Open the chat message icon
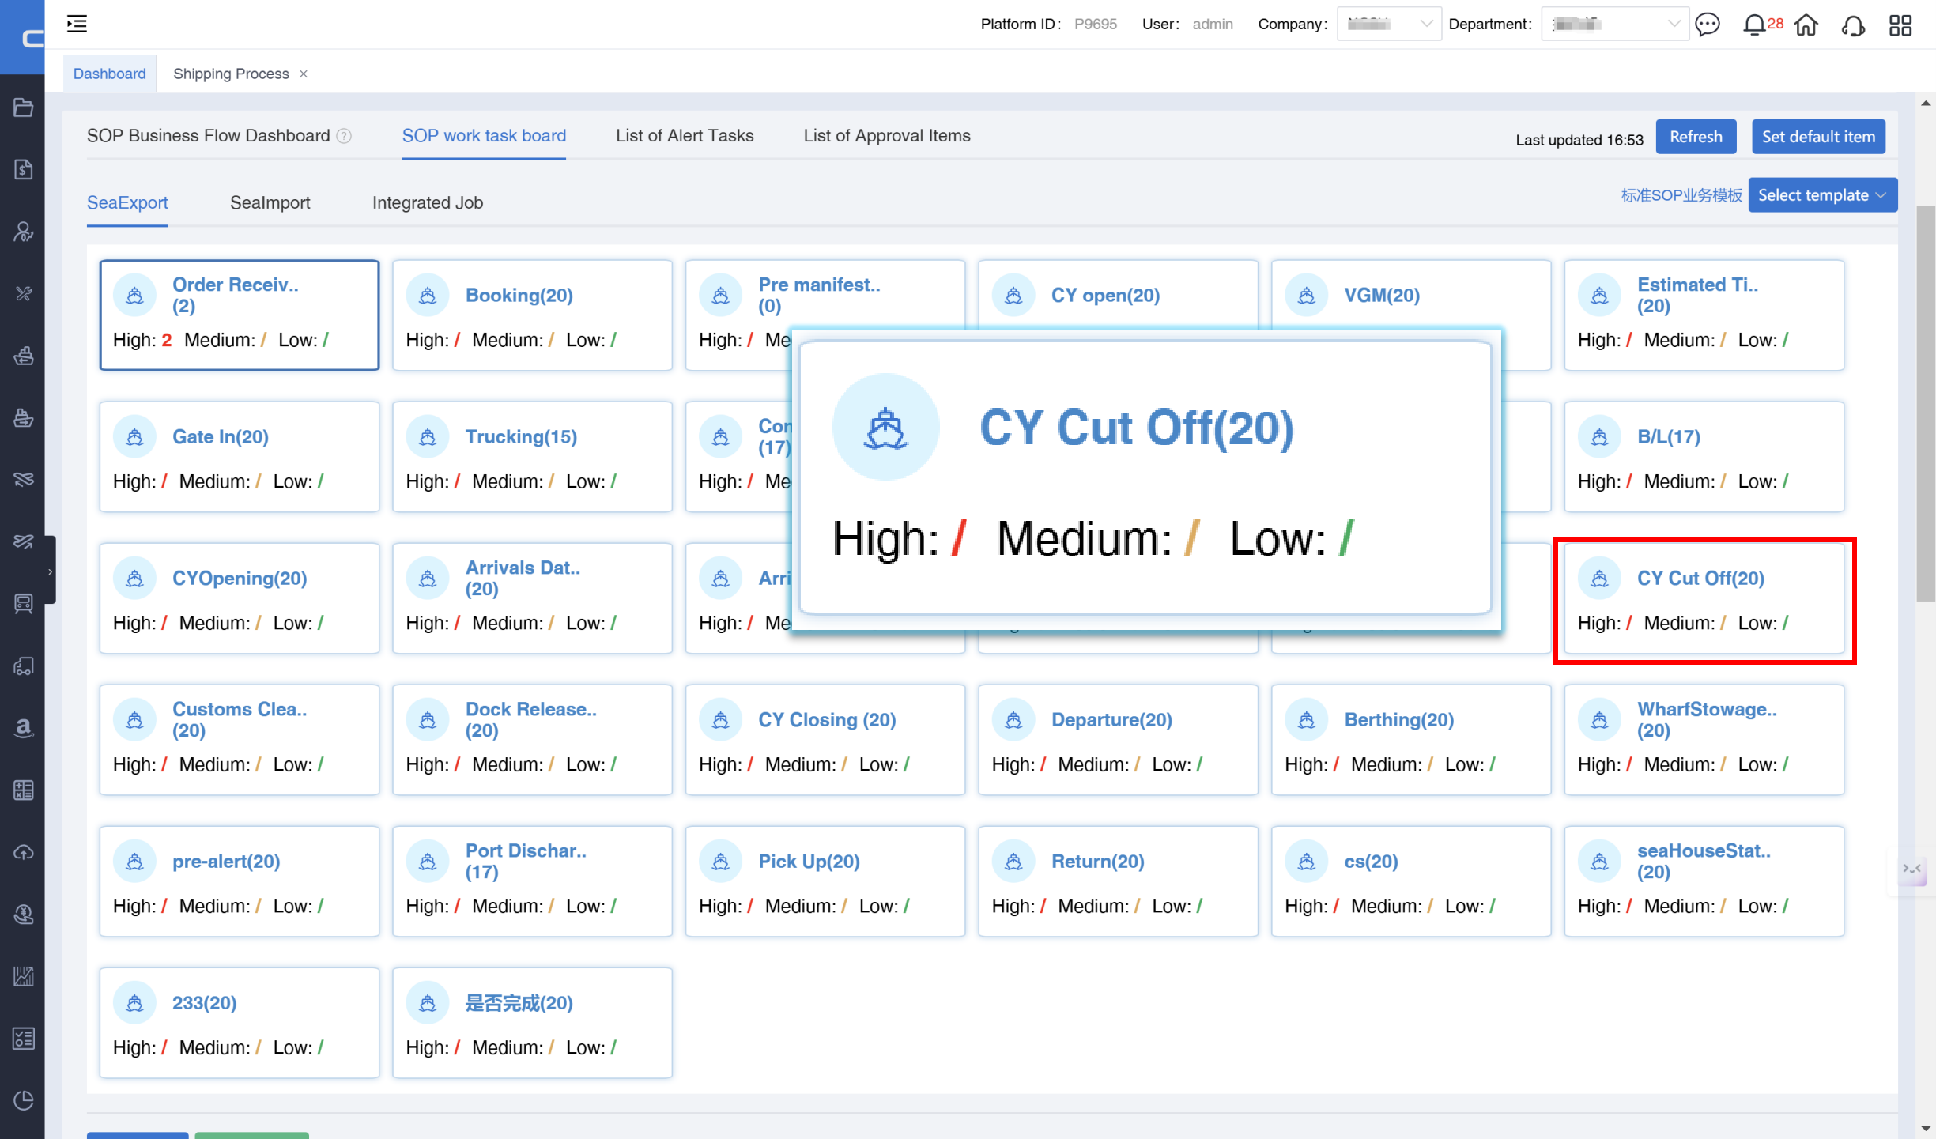This screenshot has height=1140, width=1937. point(1708,24)
